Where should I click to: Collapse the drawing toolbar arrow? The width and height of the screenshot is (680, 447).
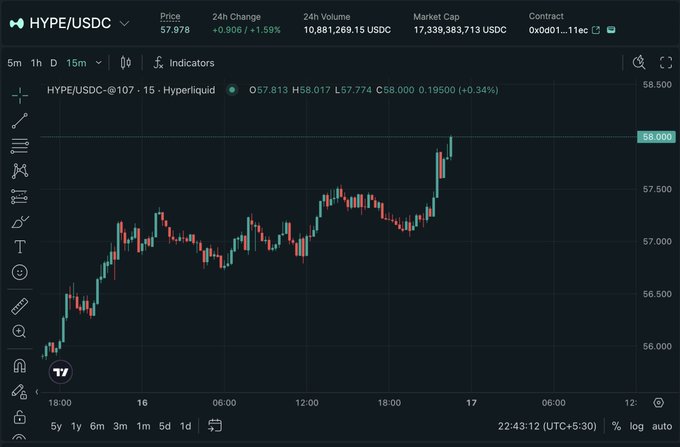tap(37, 392)
